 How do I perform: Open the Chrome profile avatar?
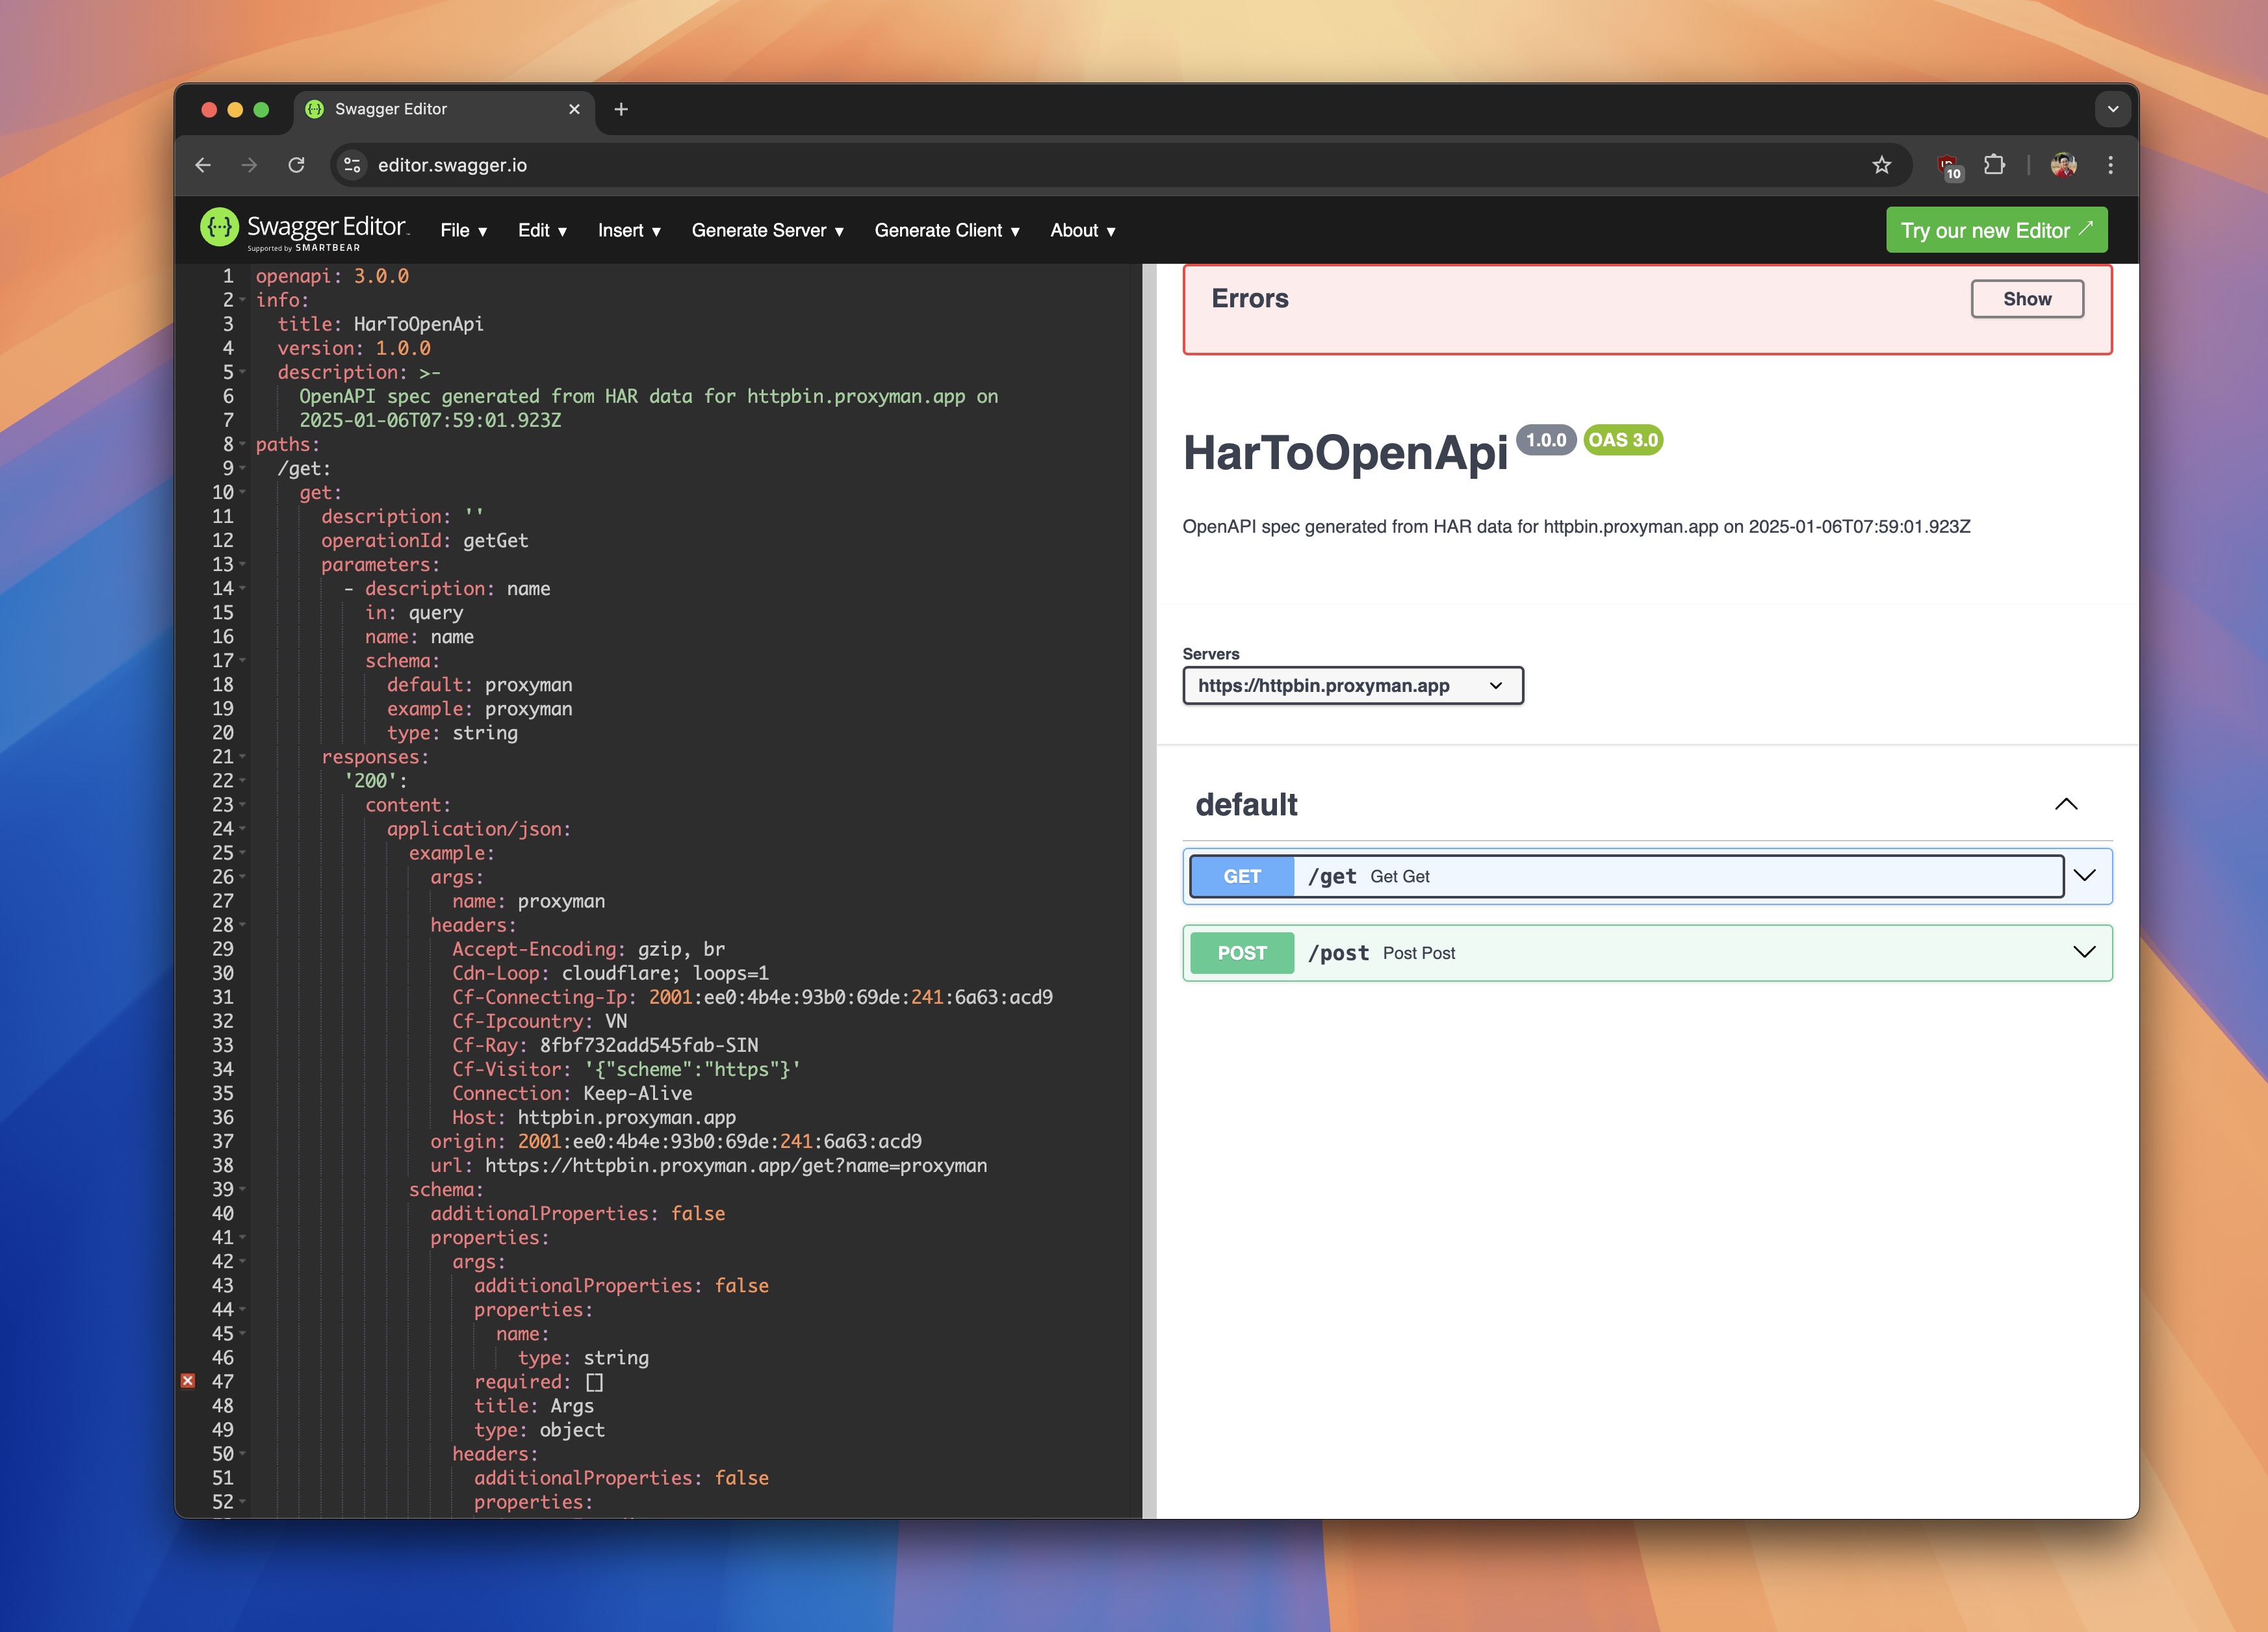pos(2063,165)
